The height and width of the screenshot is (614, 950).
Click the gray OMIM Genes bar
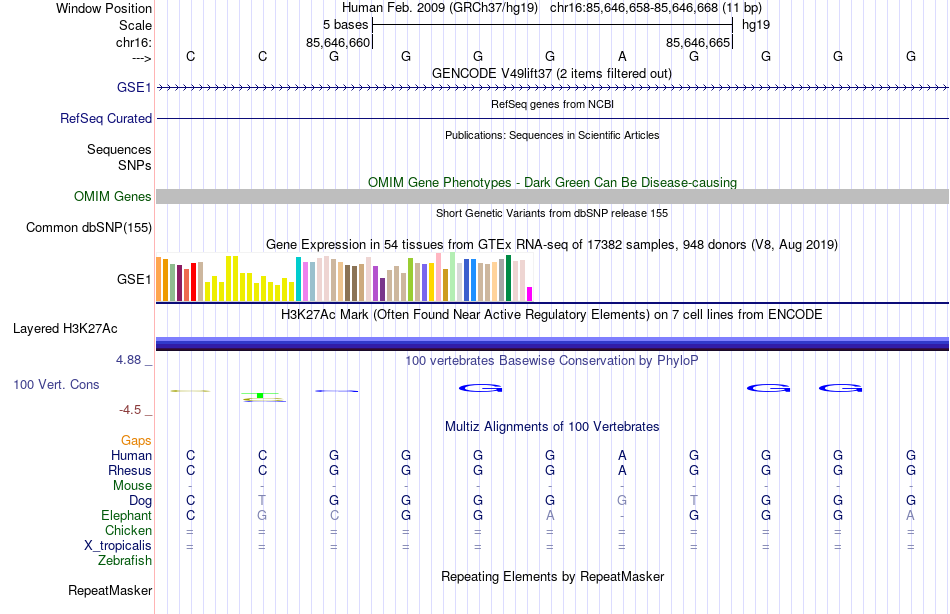(x=553, y=196)
